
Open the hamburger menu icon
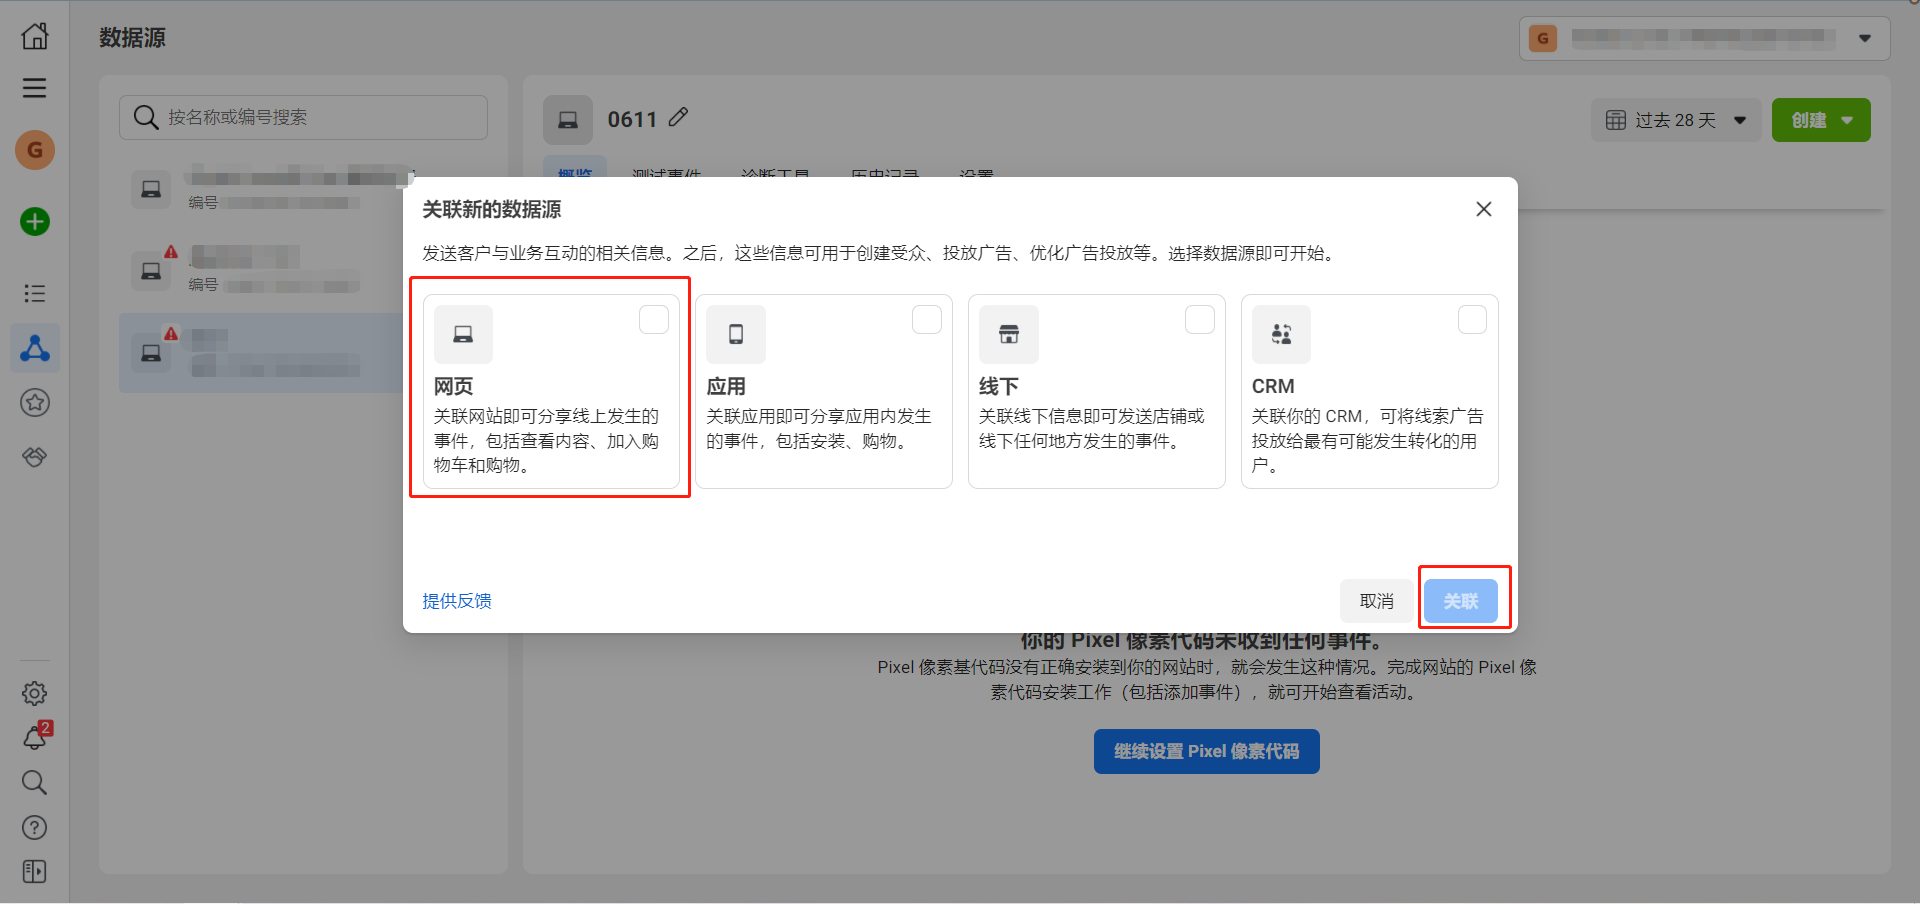[35, 88]
